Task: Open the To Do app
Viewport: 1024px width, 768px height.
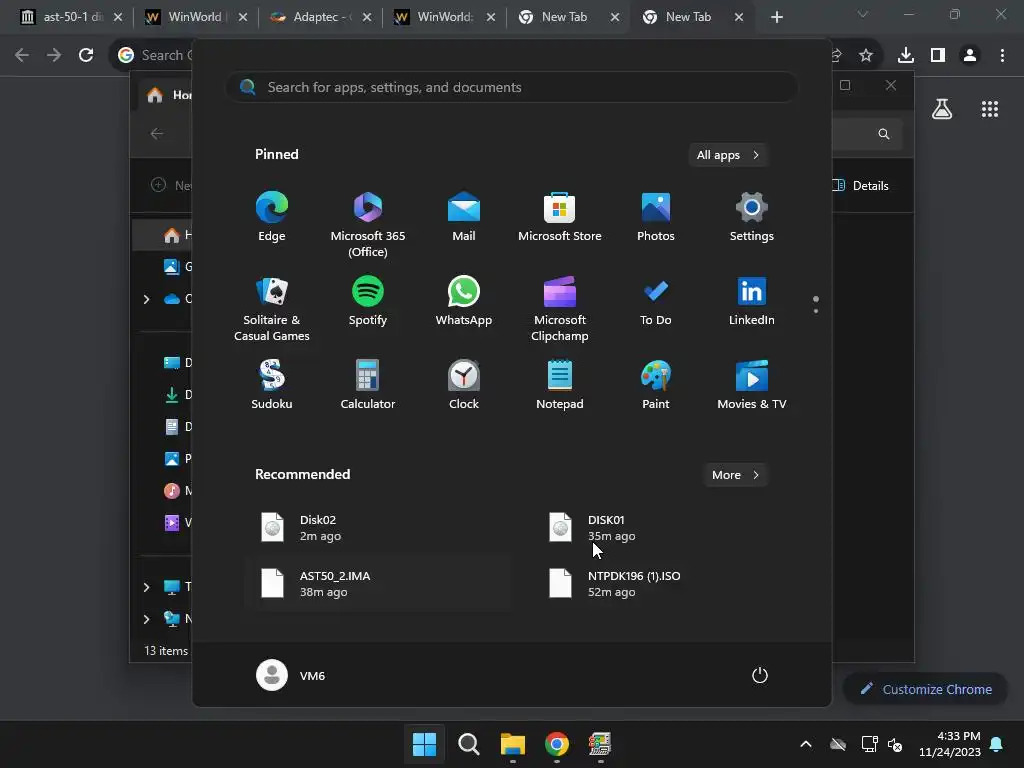Action: [656, 302]
